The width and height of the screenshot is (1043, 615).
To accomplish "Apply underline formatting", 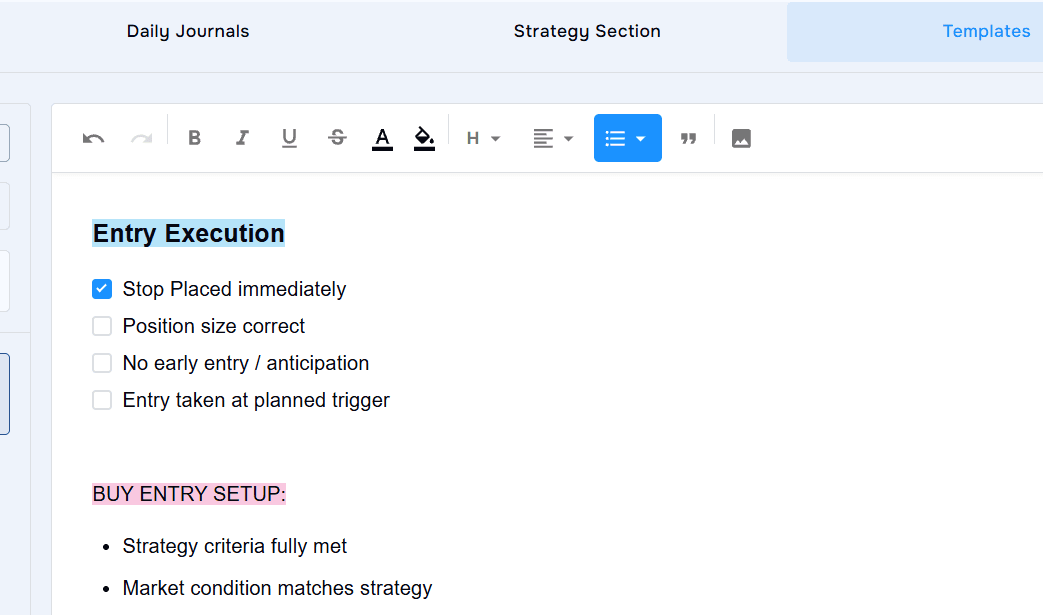I will [289, 138].
